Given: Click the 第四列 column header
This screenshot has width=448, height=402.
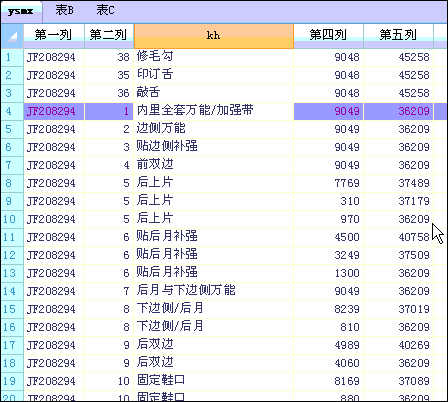Looking at the screenshot, I should click(328, 36).
